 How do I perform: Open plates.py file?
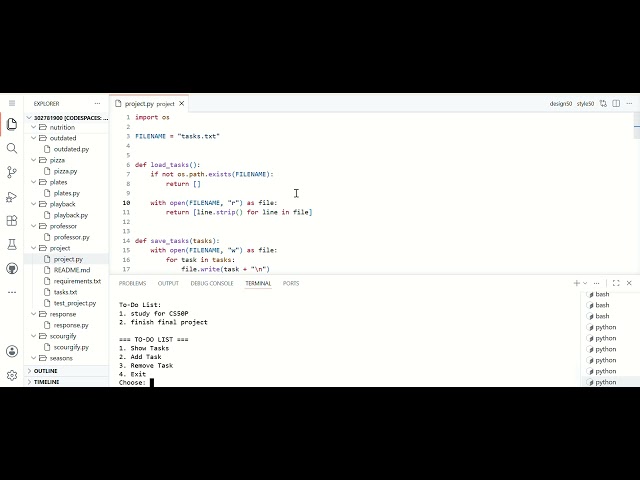tap(67, 193)
